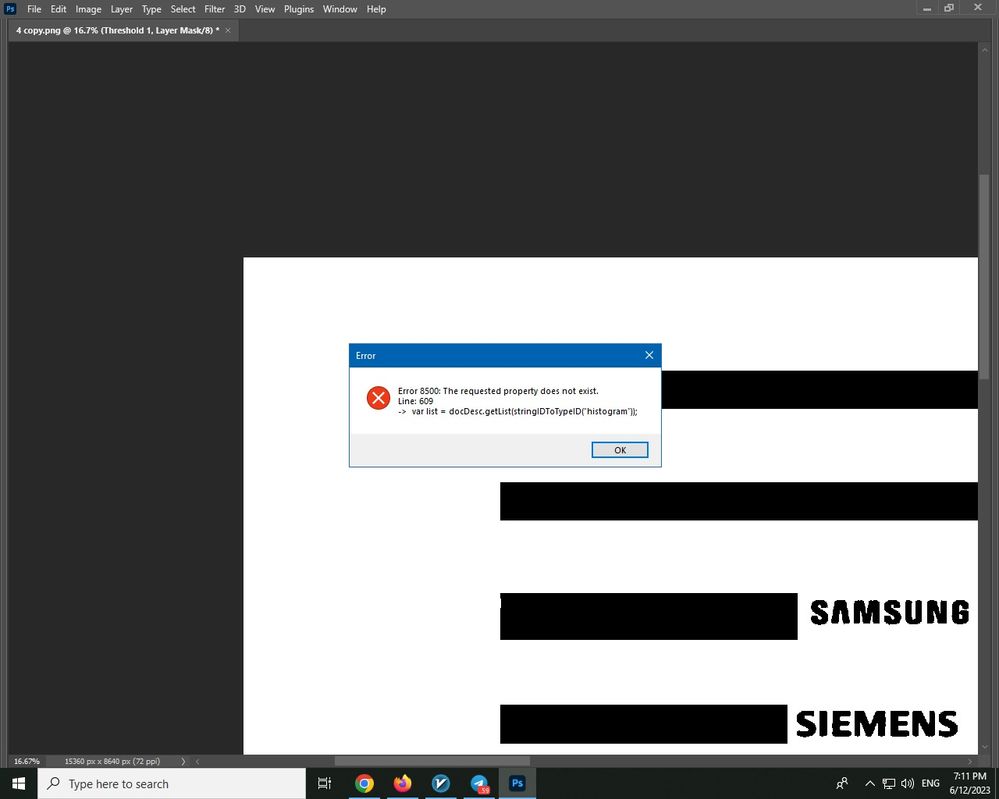
Task: Click the vertical scrollbar up arrow
Action: click(x=984, y=48)
